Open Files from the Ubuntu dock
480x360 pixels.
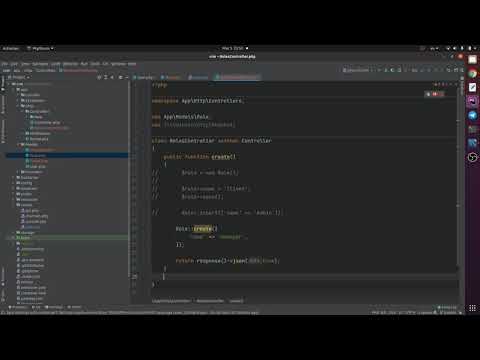(472, 60)
